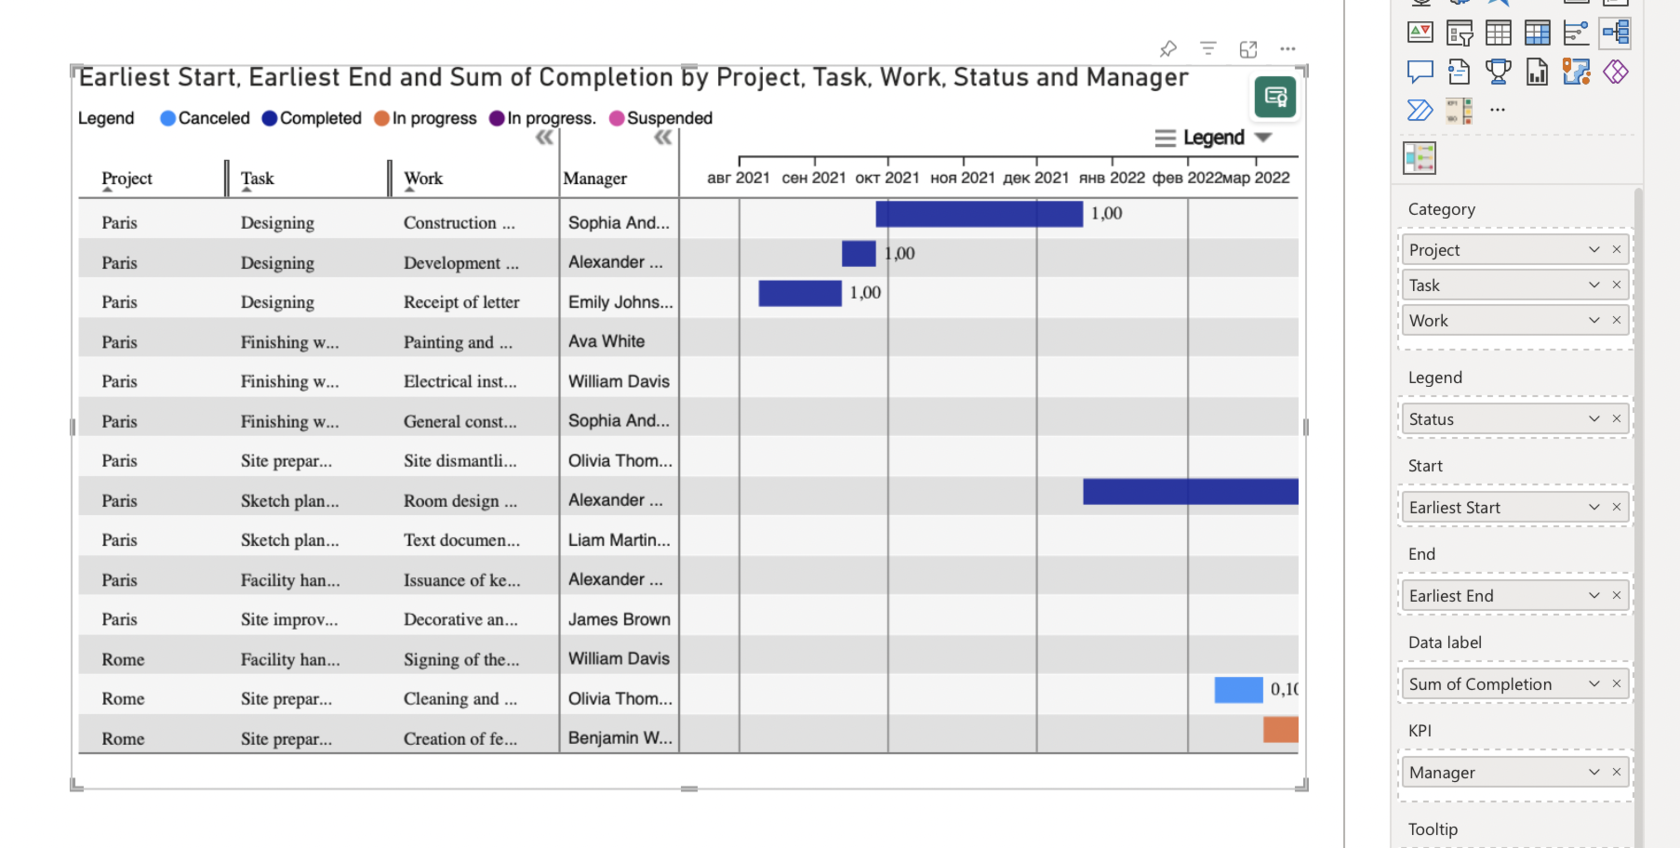Choose the Matrix visual icon
The width and height of the screenshot is (1680, 848).
pos(1537,33)
